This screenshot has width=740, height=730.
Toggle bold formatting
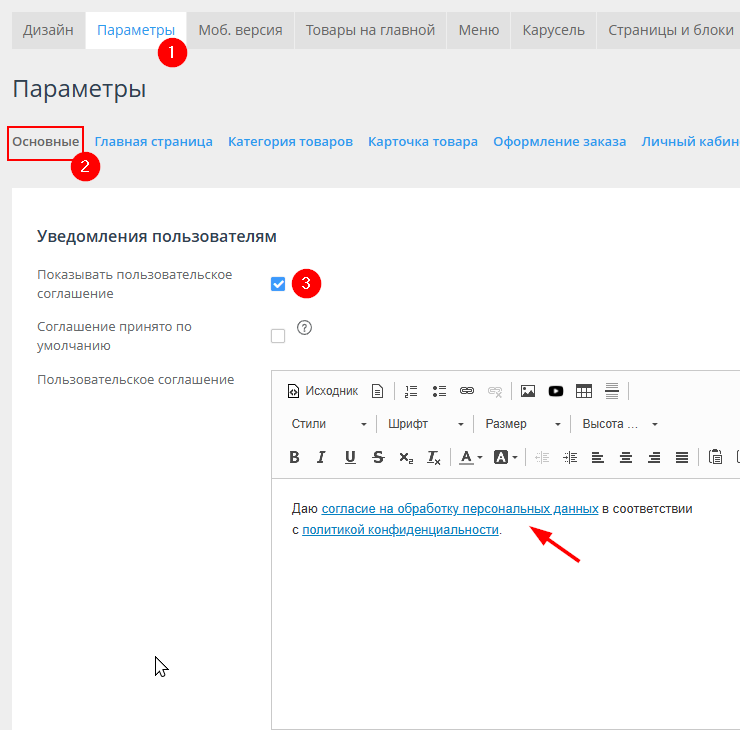click(294, 457)
